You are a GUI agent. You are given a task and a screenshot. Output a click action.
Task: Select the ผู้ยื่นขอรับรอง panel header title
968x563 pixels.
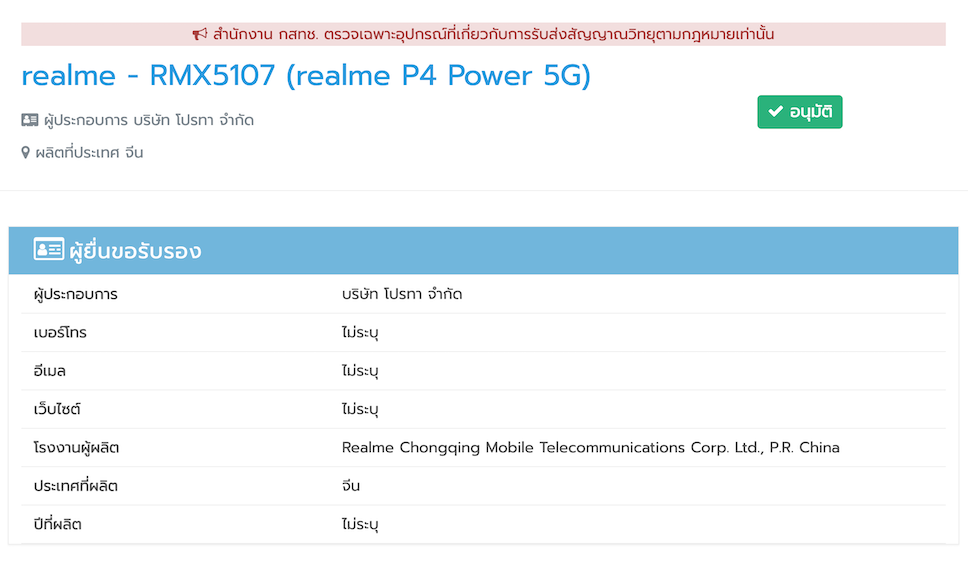135,251
